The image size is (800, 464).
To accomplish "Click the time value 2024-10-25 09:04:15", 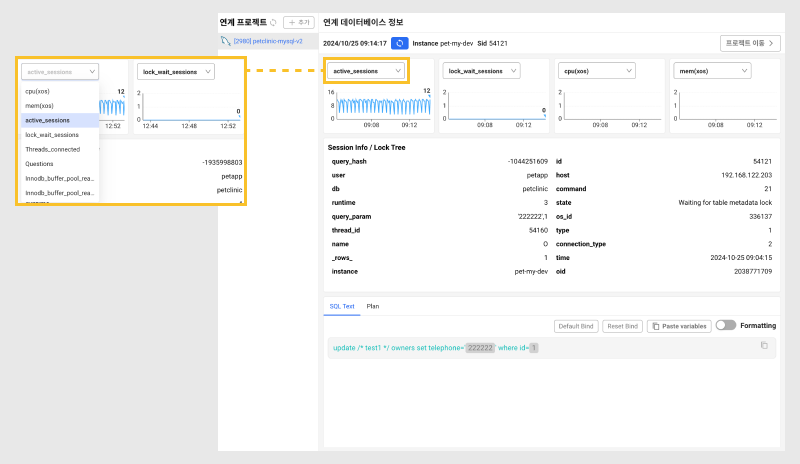I will [x=741, y=258].
